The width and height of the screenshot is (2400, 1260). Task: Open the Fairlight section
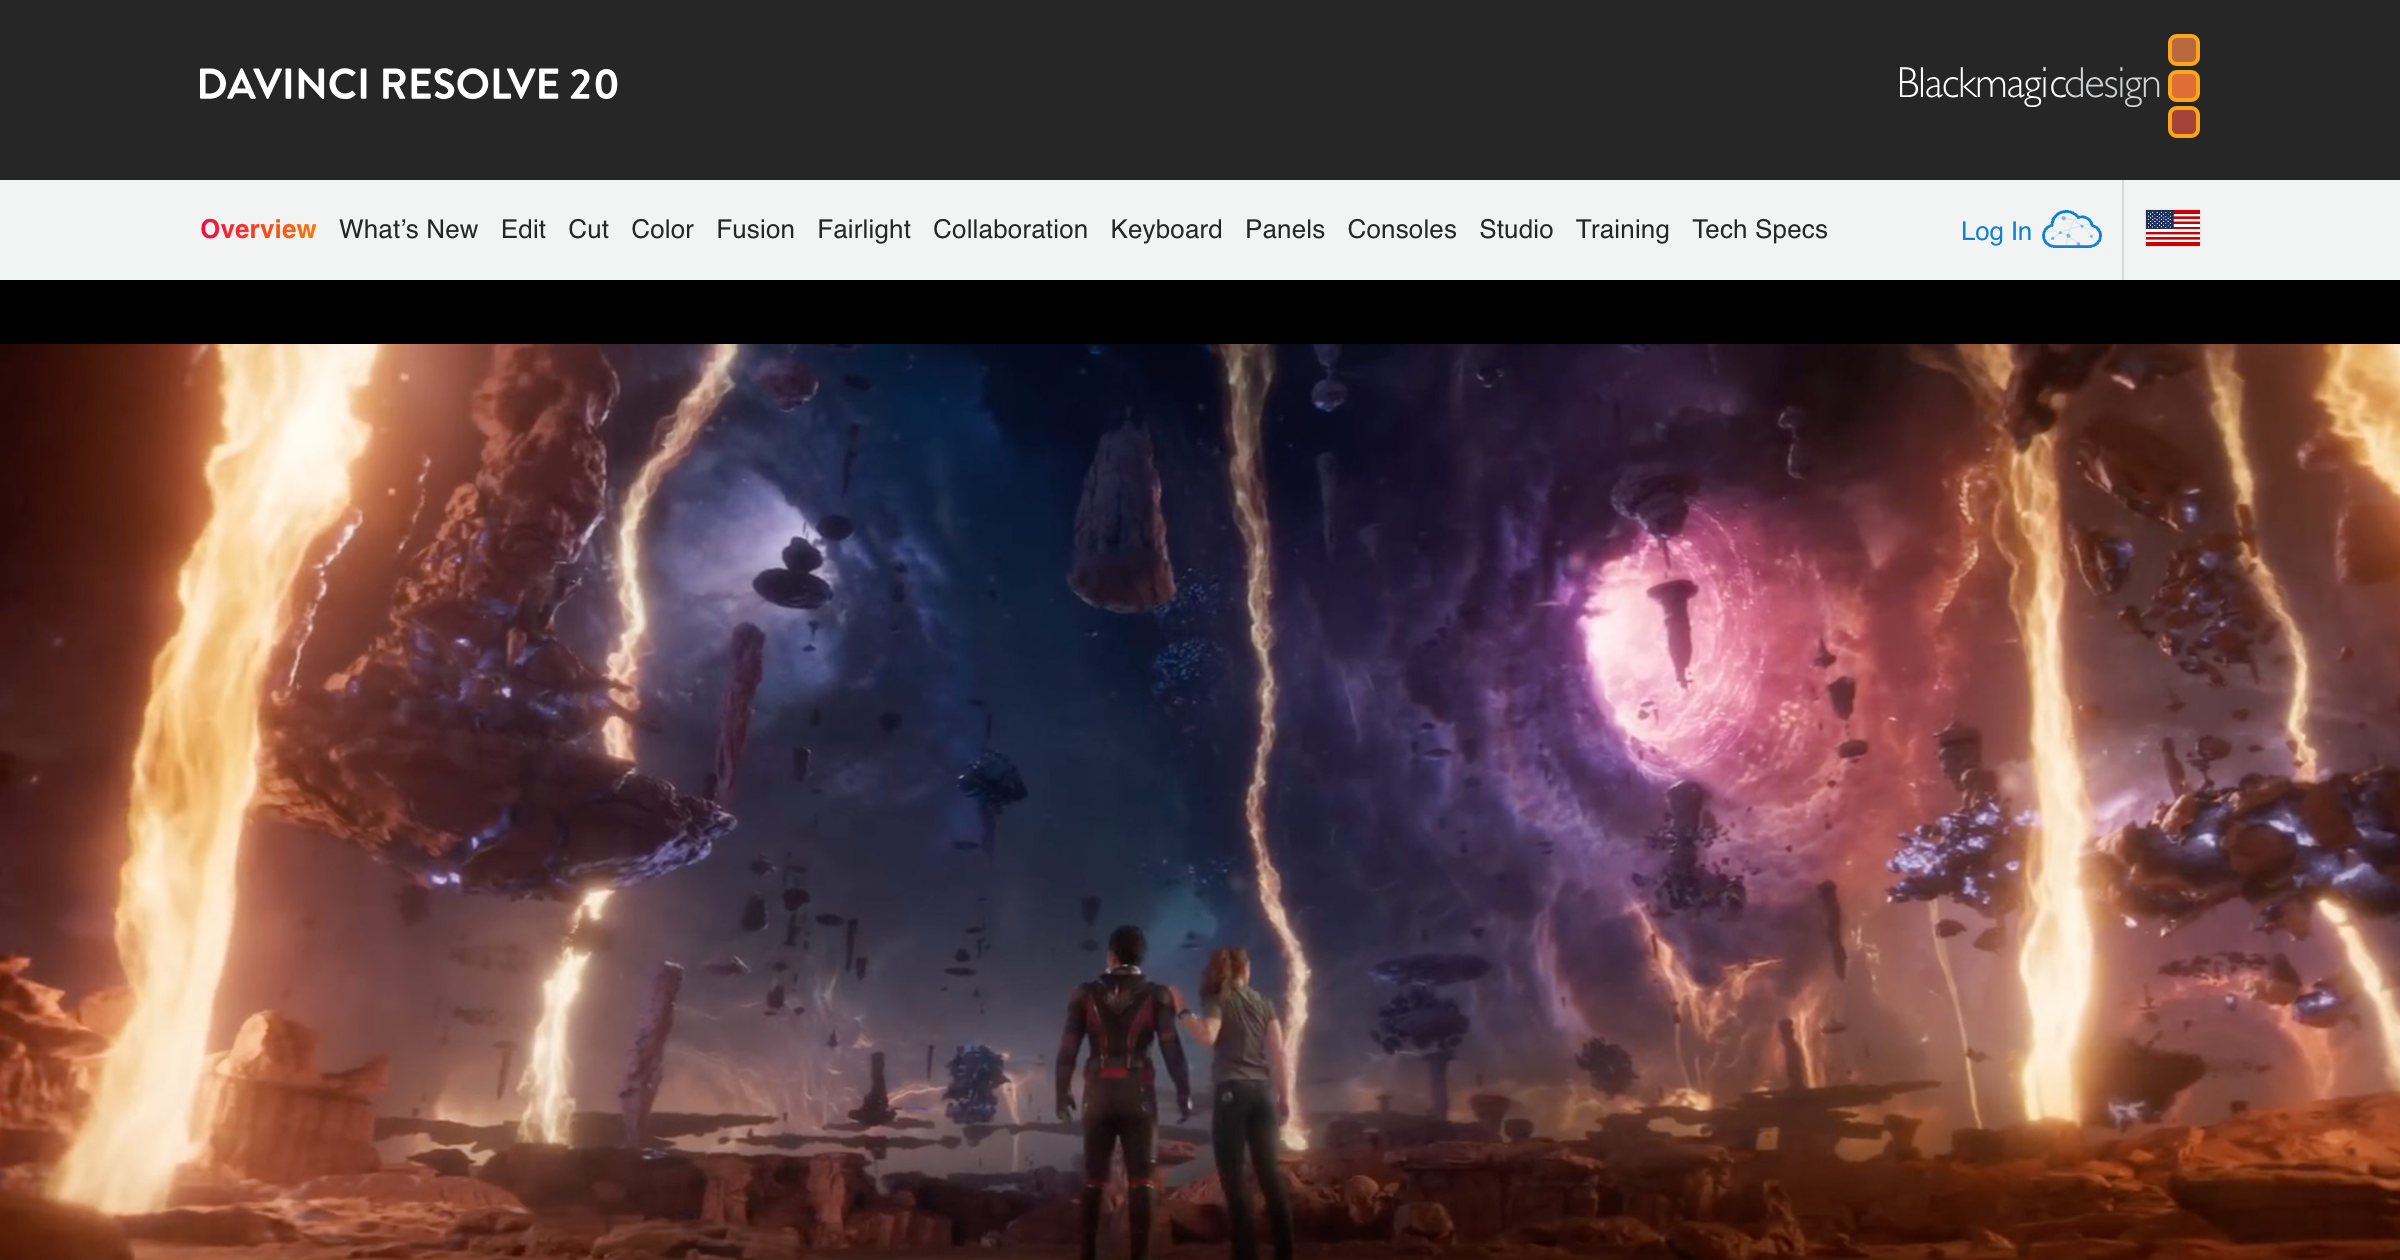pos(864,229)
